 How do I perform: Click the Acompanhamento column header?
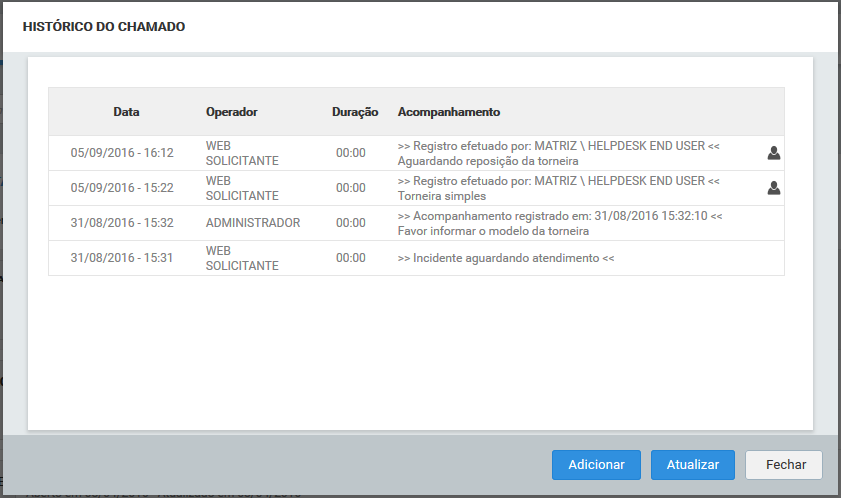point(449,112)
